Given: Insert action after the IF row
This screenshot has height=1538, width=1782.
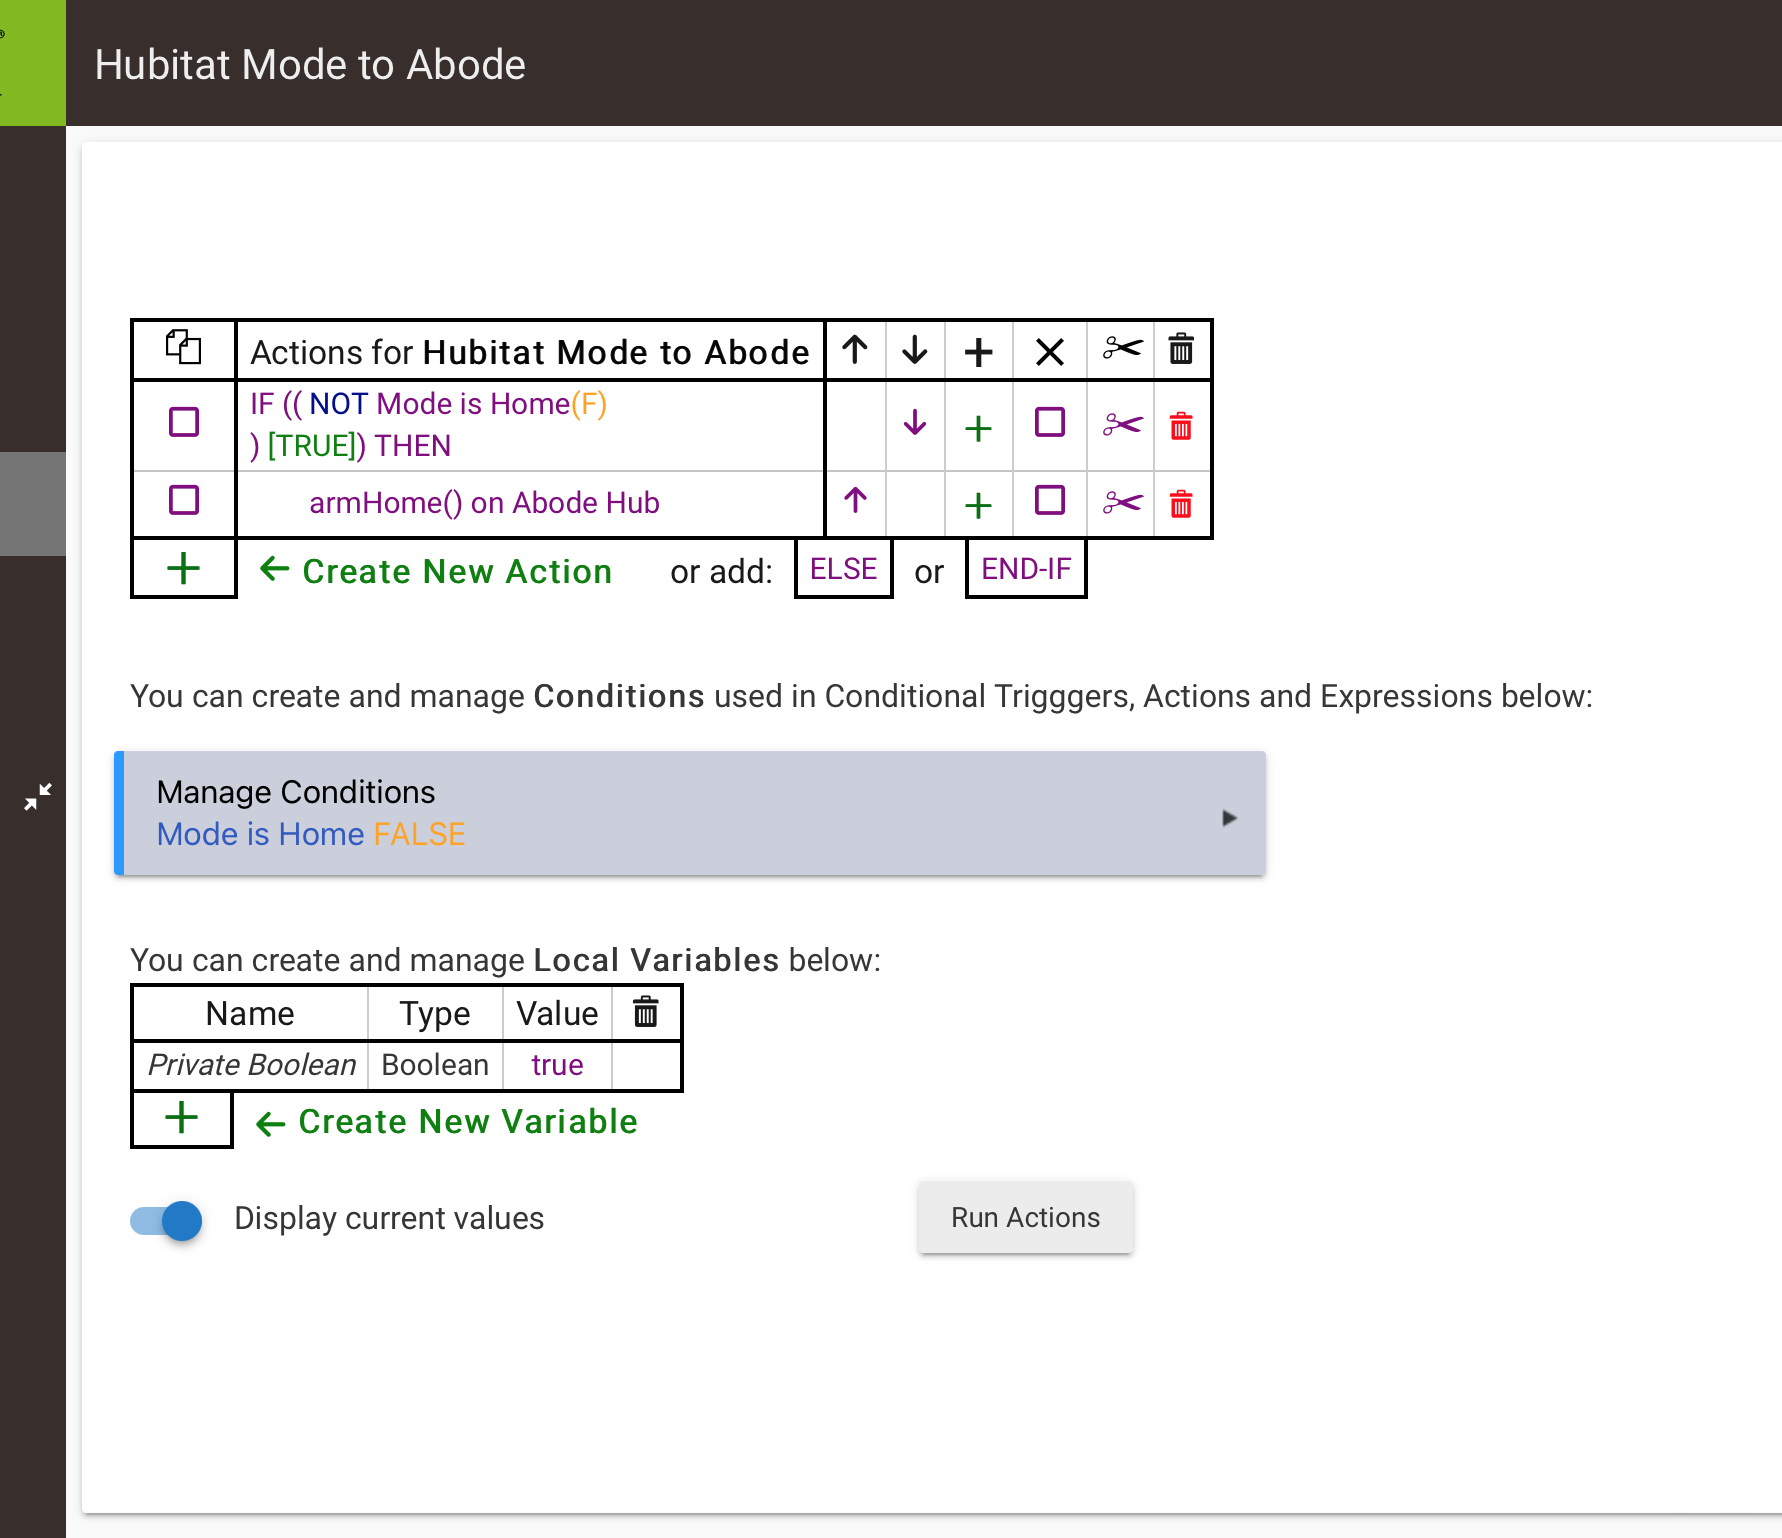Looking at the screenshot, I should 978,428.
